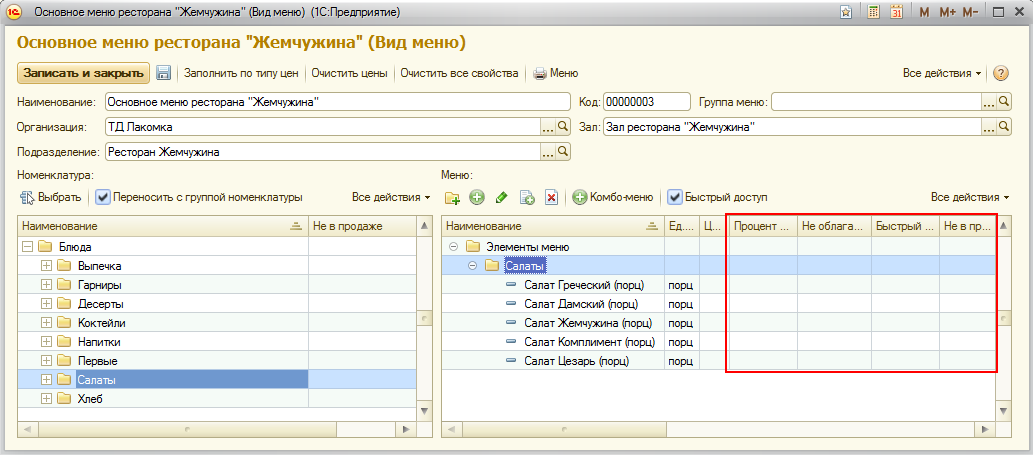Click the Комбо-меню button
Screen dimensions: 1033x455
click(613, 198)
